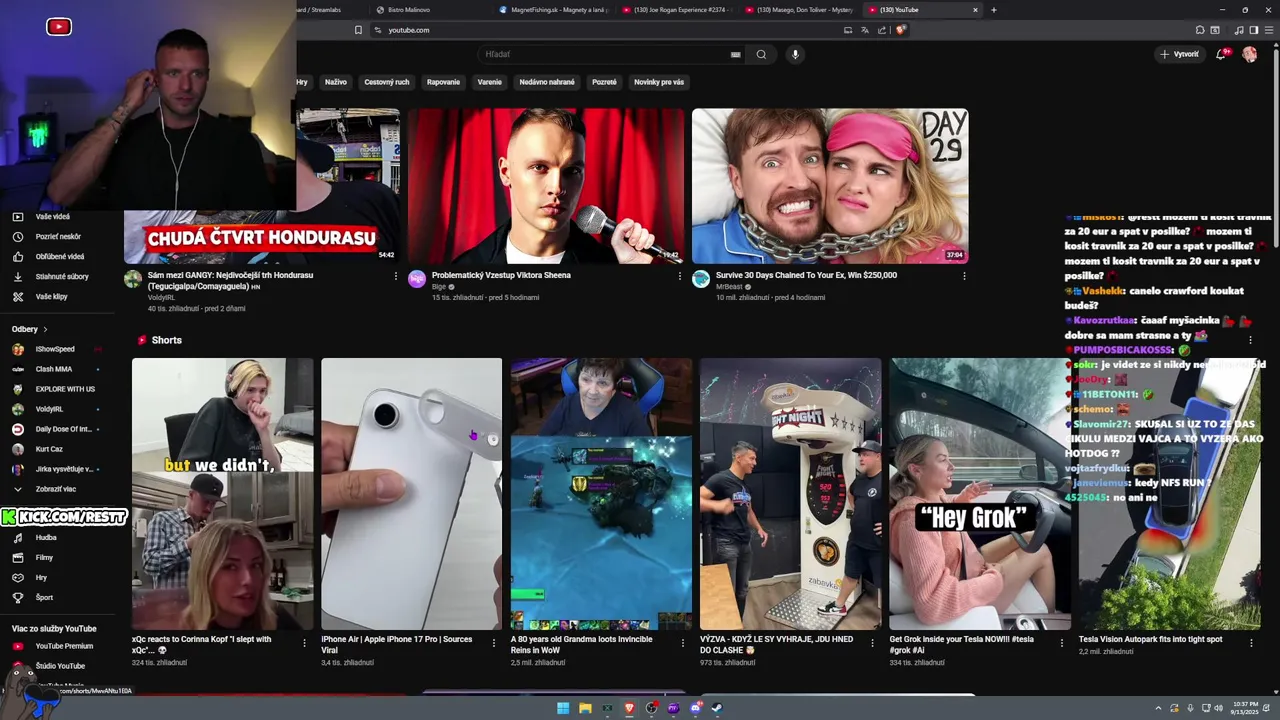This screenshot has width=1280, height=720.
Task: Bookmark this page in the address bar
Action: tap(358, 30)
